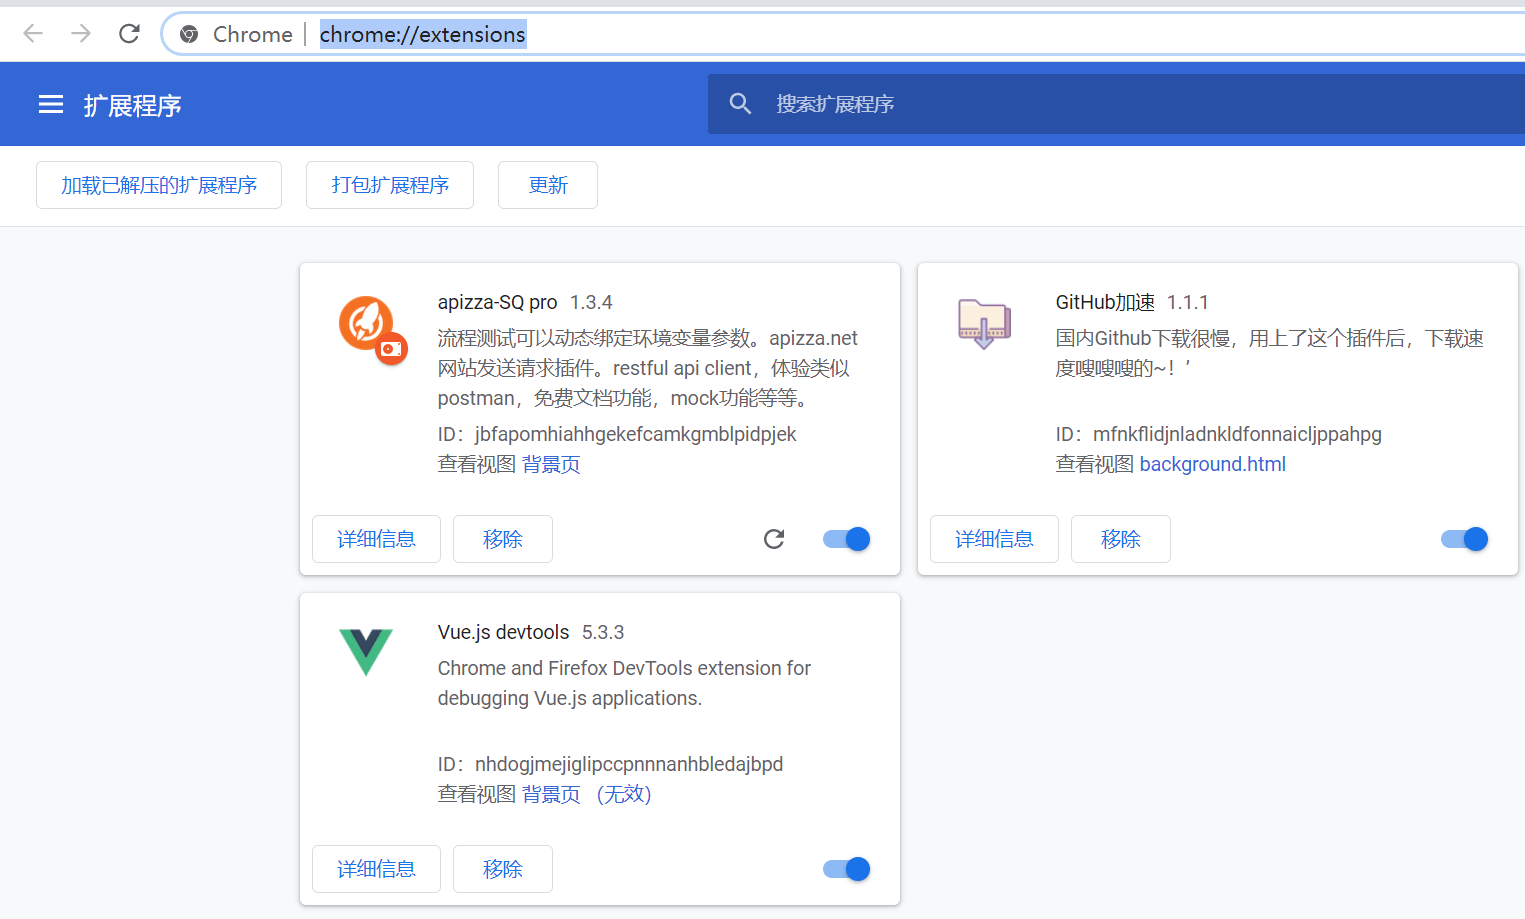Screen dimensions: 1525x919
Task: Disable the apizza-SQ pro extension toggle
Action: (x=847, y=539)
